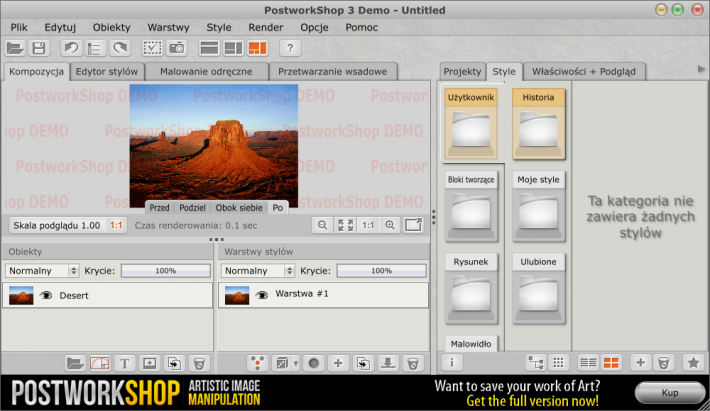710x411 pixels.
Task: Switch styles panel to list view icon
Action: pos(588,363)
